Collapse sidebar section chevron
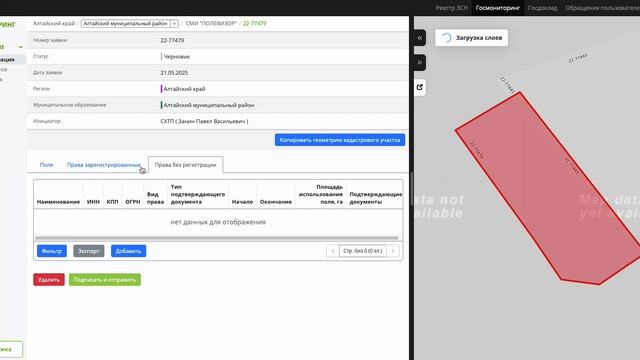Image resolution: width=640 pixels, height=360 pixels. tap(20, 47)
